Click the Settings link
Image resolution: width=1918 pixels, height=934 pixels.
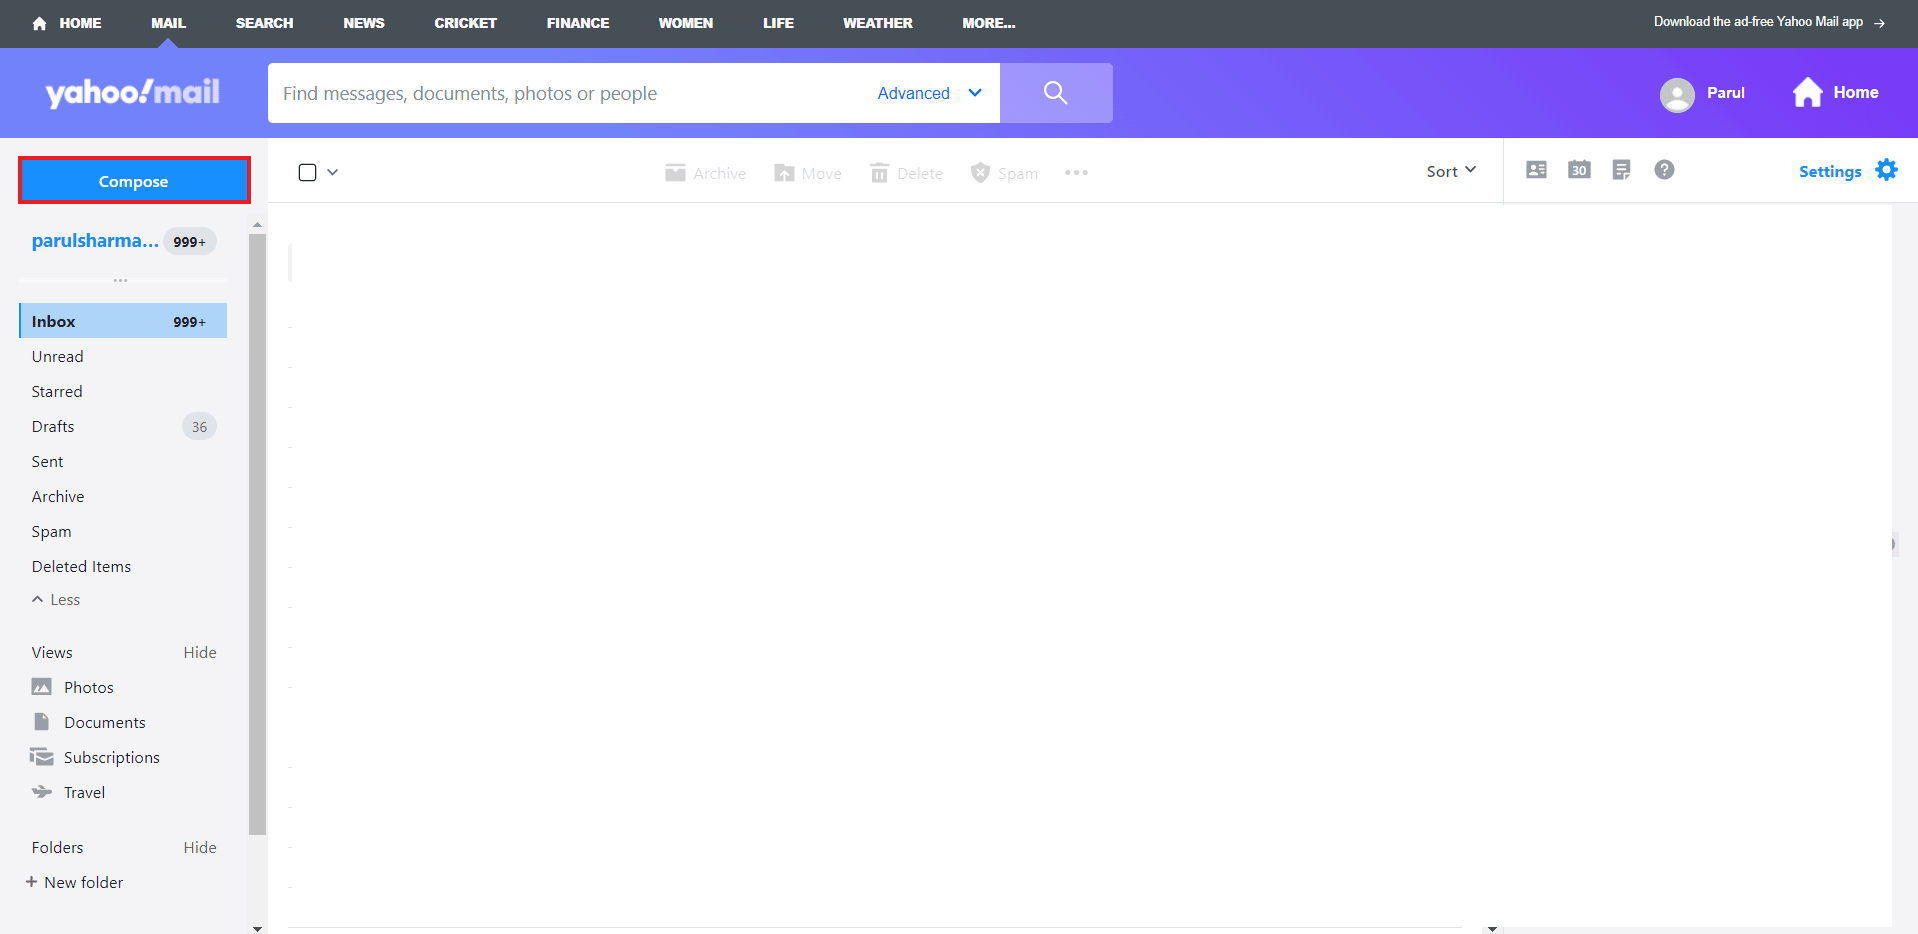click(x=1830, y=171)
